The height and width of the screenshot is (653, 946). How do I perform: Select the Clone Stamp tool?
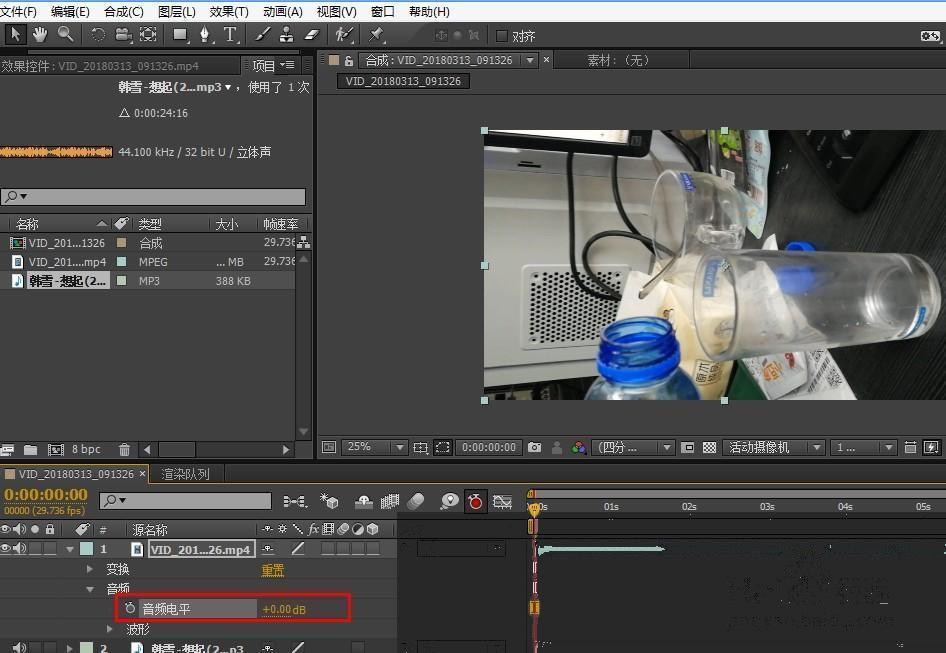point(287,35)
